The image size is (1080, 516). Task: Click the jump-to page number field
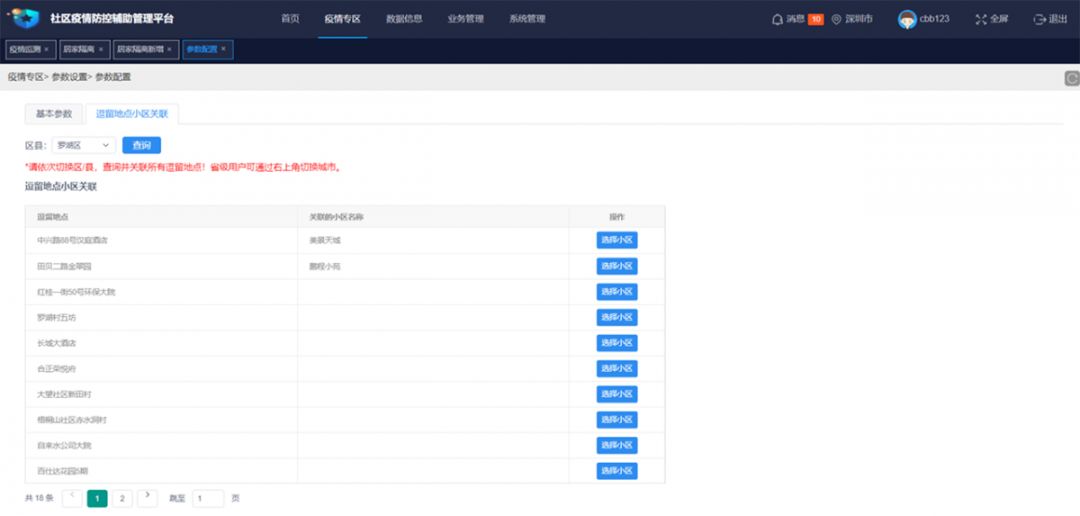(208, 498)
